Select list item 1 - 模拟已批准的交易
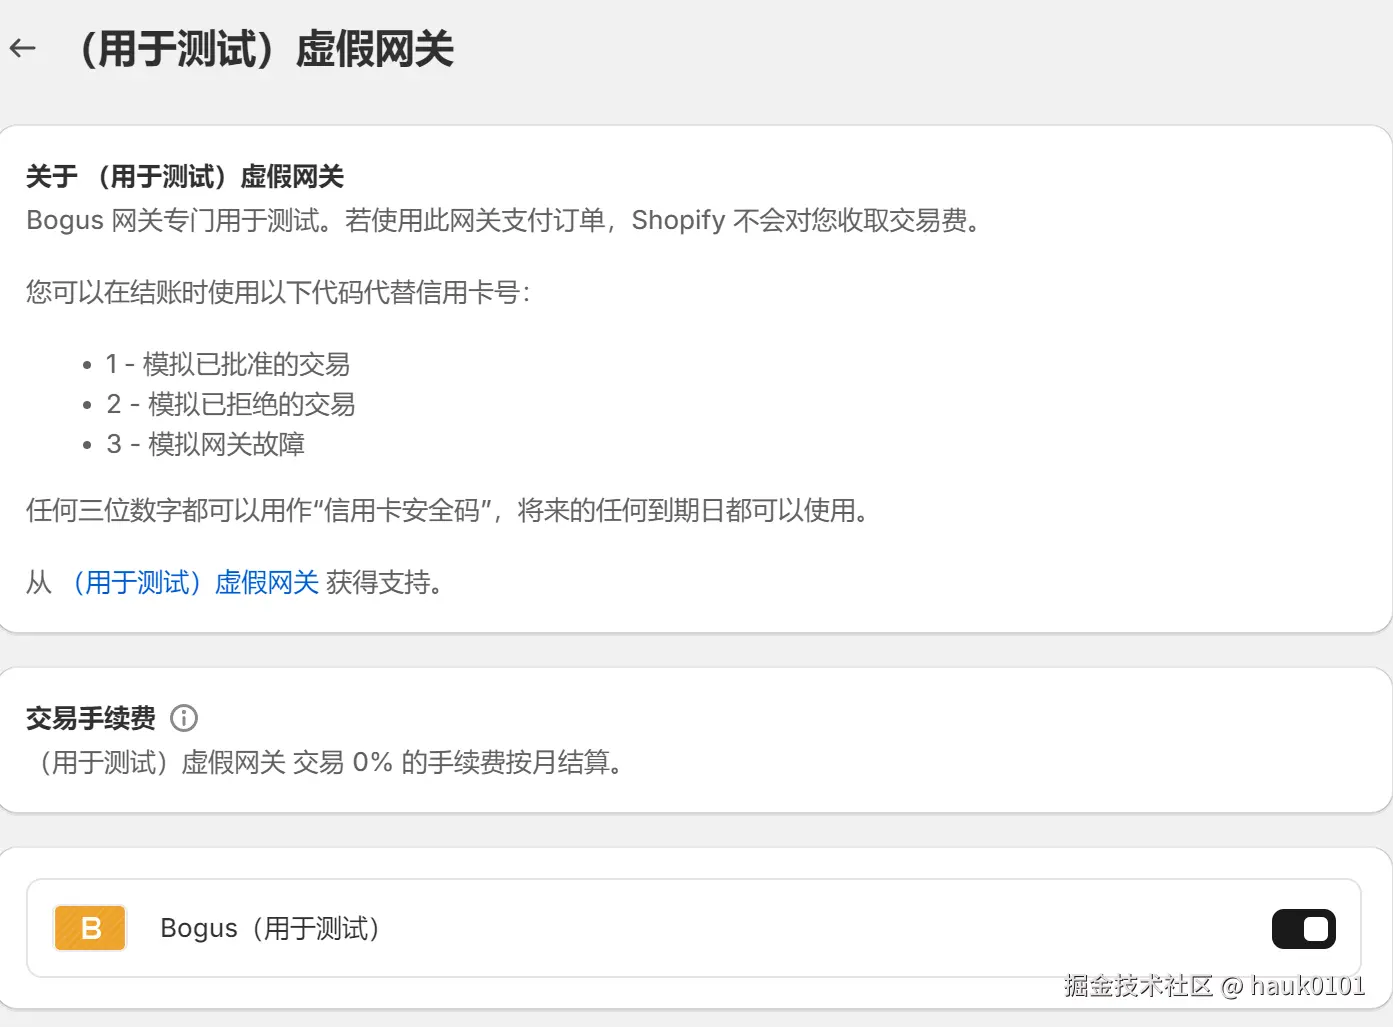Viewport: 1393px width, 1027px height. tap(228, 364)
